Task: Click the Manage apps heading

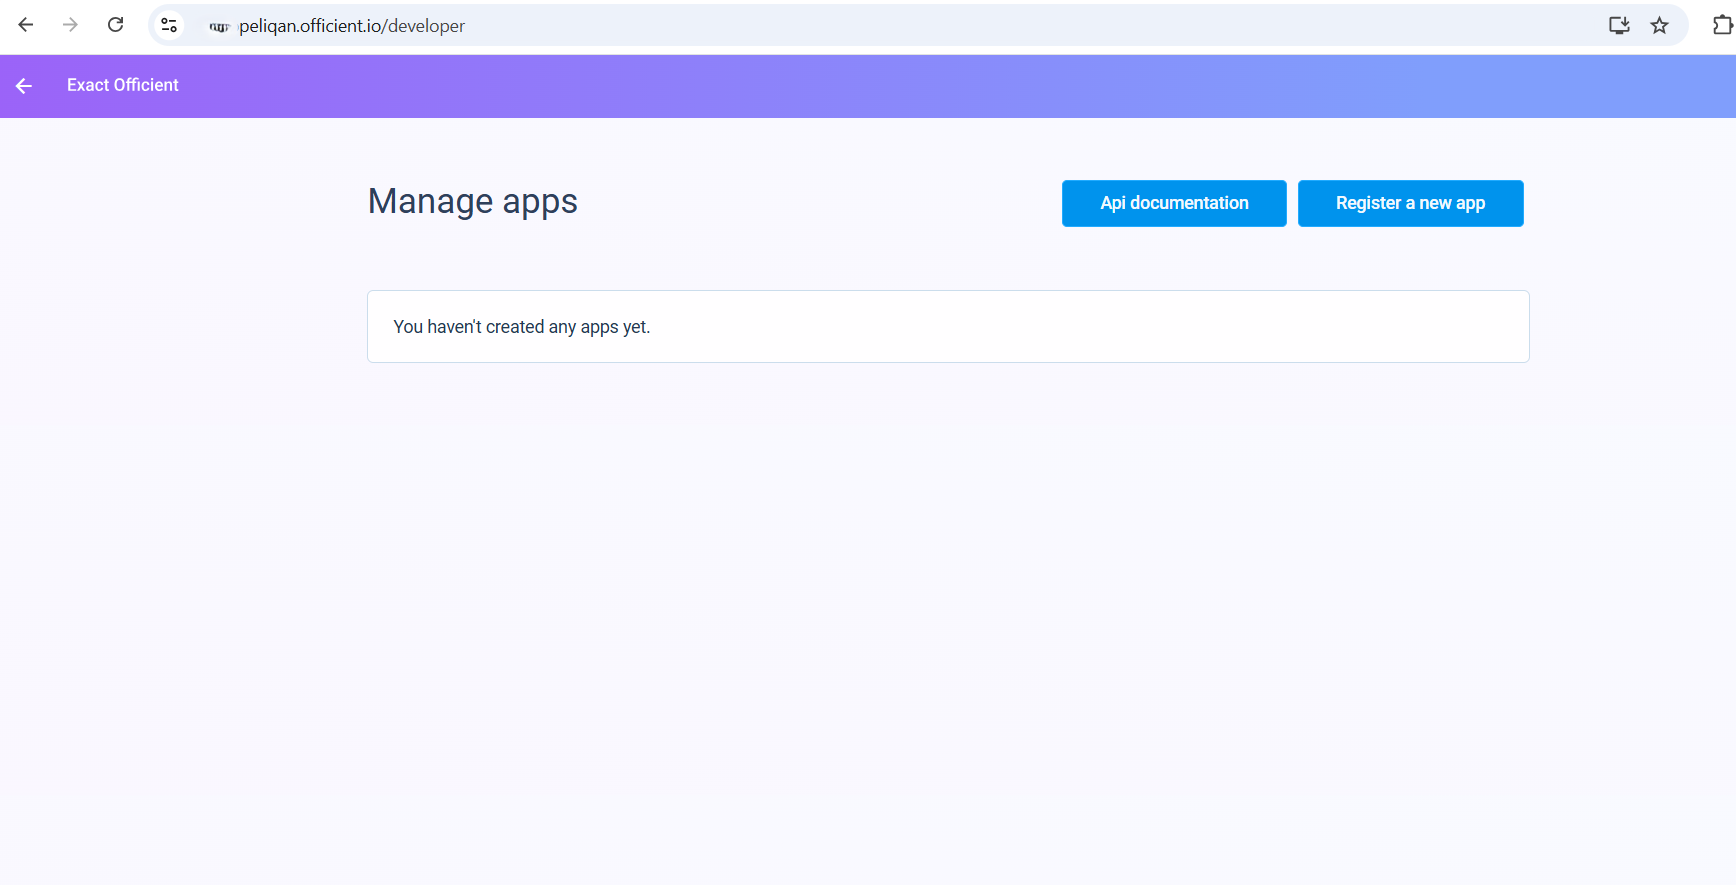Action: point(473,202)
